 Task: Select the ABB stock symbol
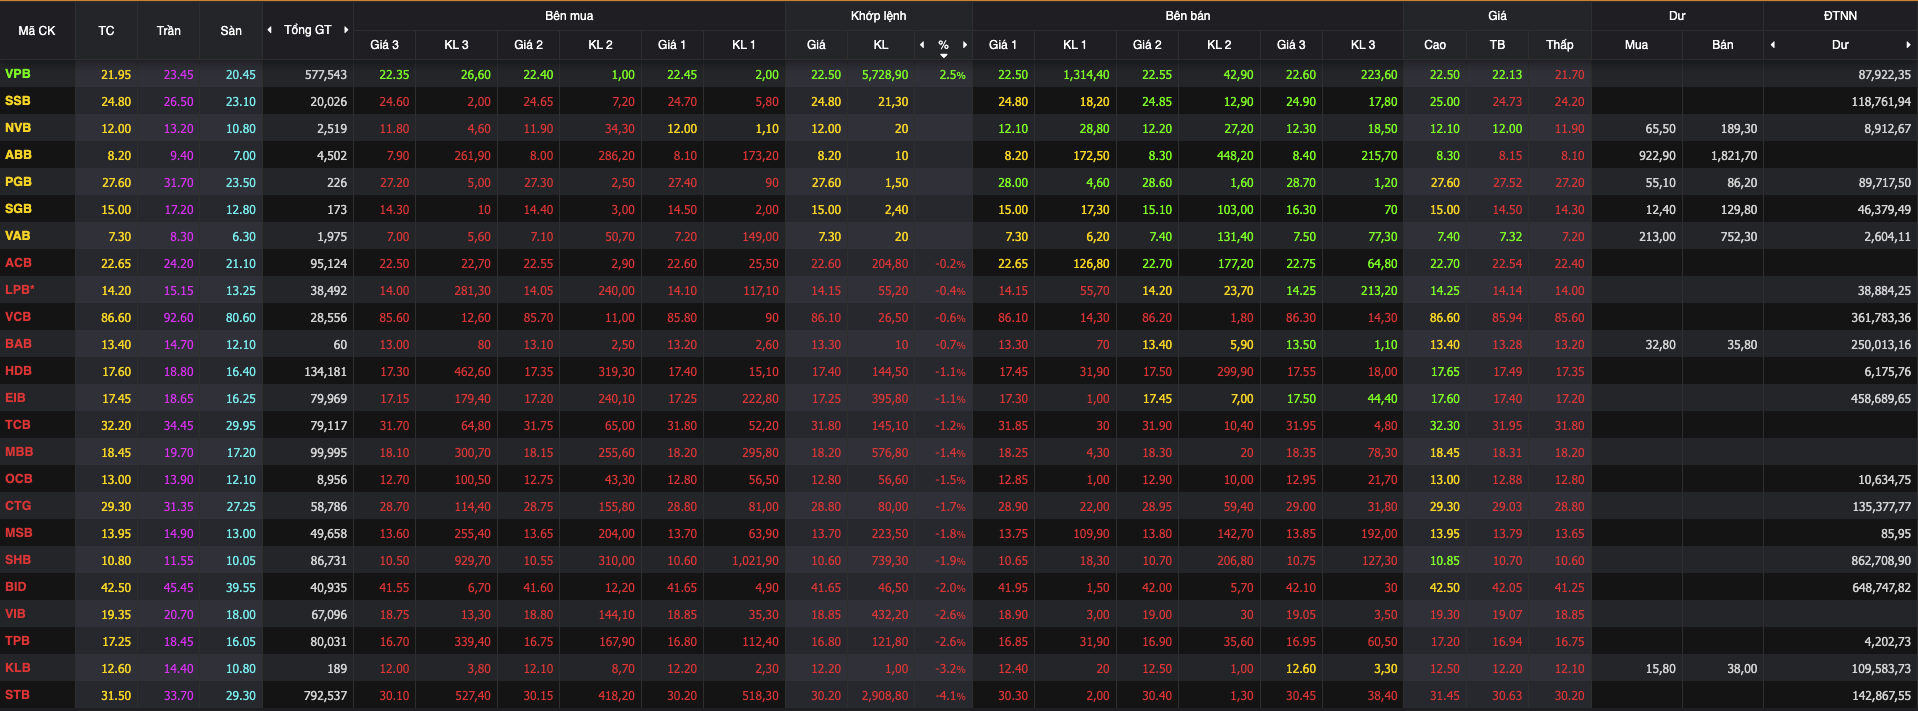click(18, 155)
